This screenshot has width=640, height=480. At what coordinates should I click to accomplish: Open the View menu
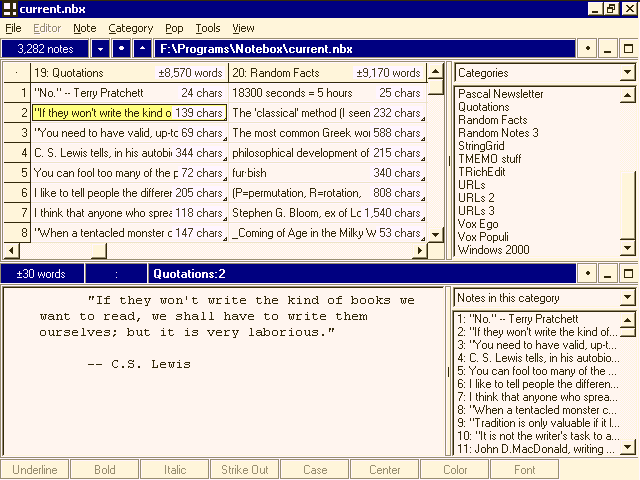point(243,28)
